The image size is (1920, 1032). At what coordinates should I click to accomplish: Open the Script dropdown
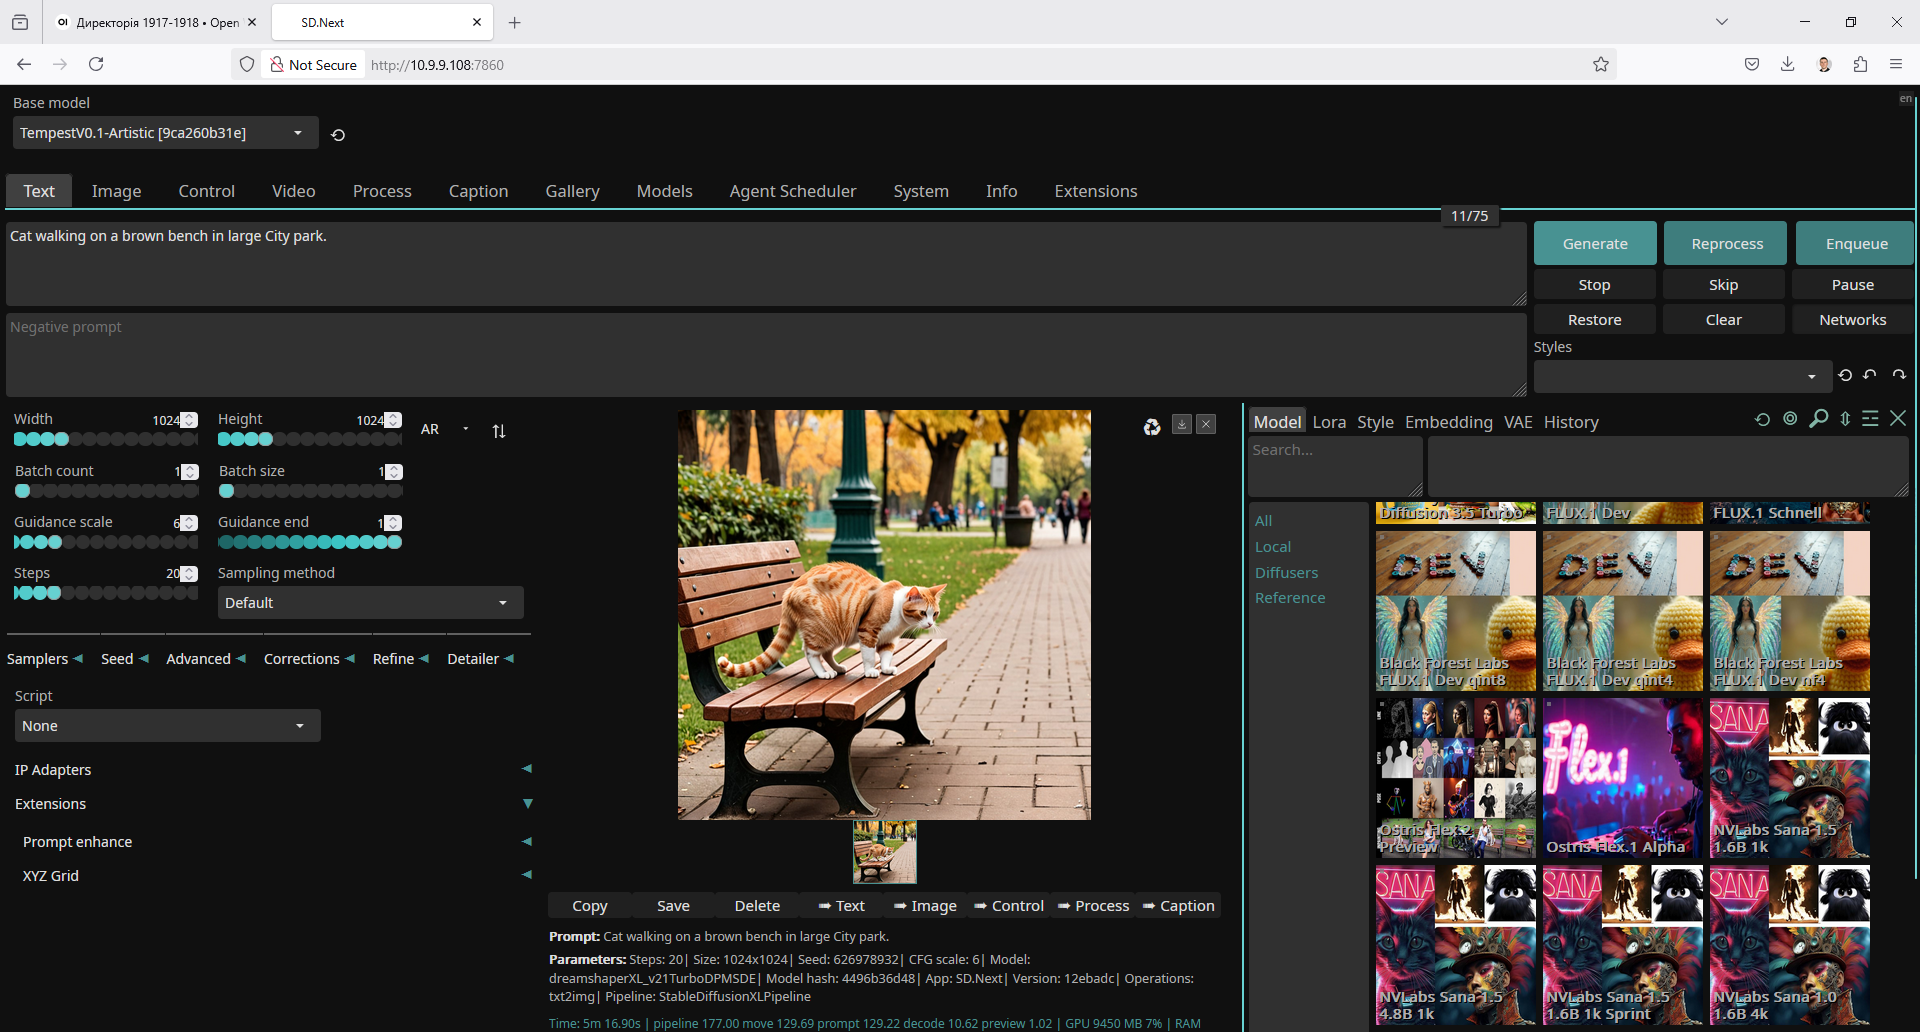[x=167, y=726]
